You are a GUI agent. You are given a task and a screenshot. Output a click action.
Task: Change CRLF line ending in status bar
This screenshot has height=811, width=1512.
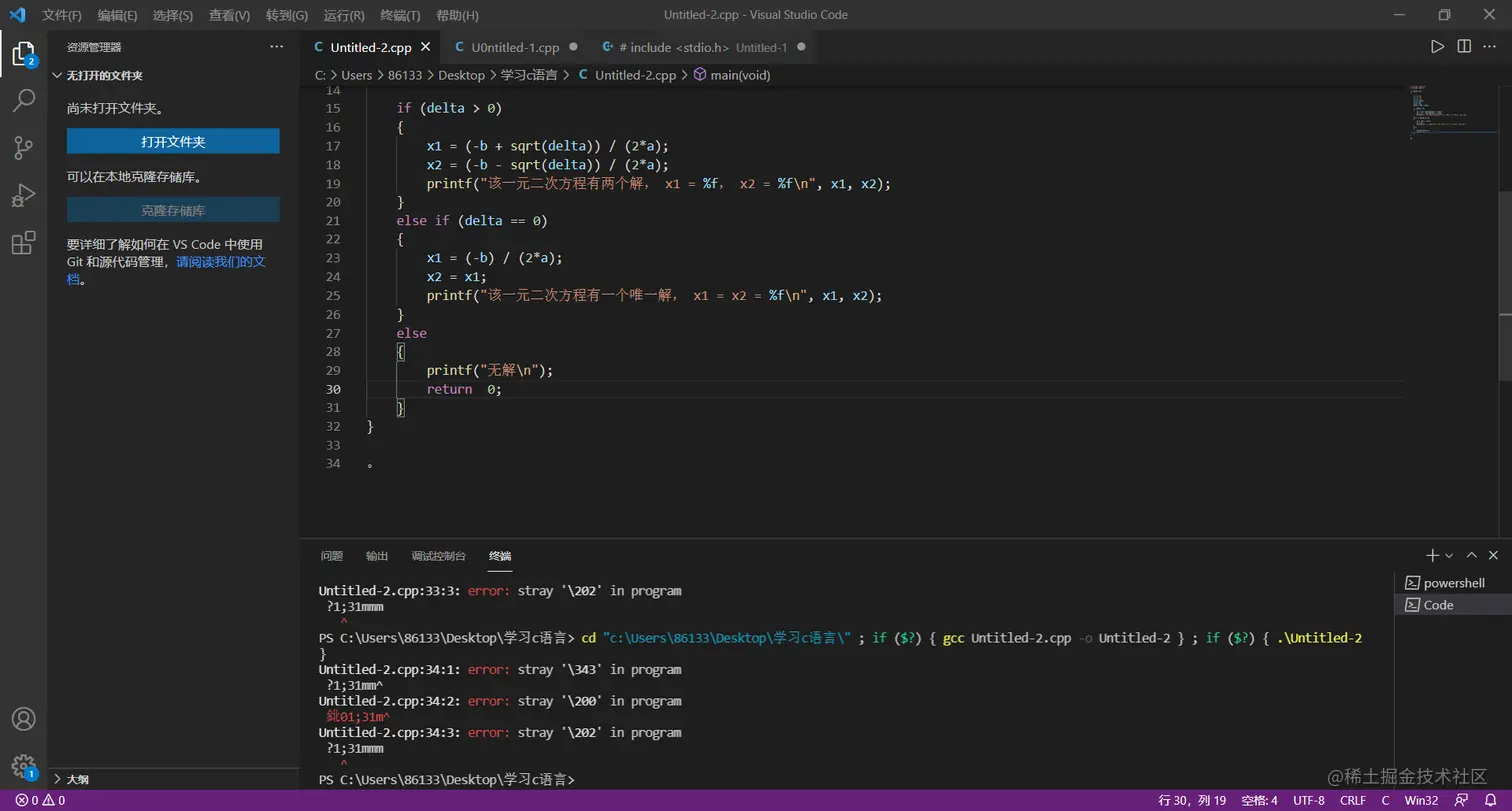[x=1352, y=800]
